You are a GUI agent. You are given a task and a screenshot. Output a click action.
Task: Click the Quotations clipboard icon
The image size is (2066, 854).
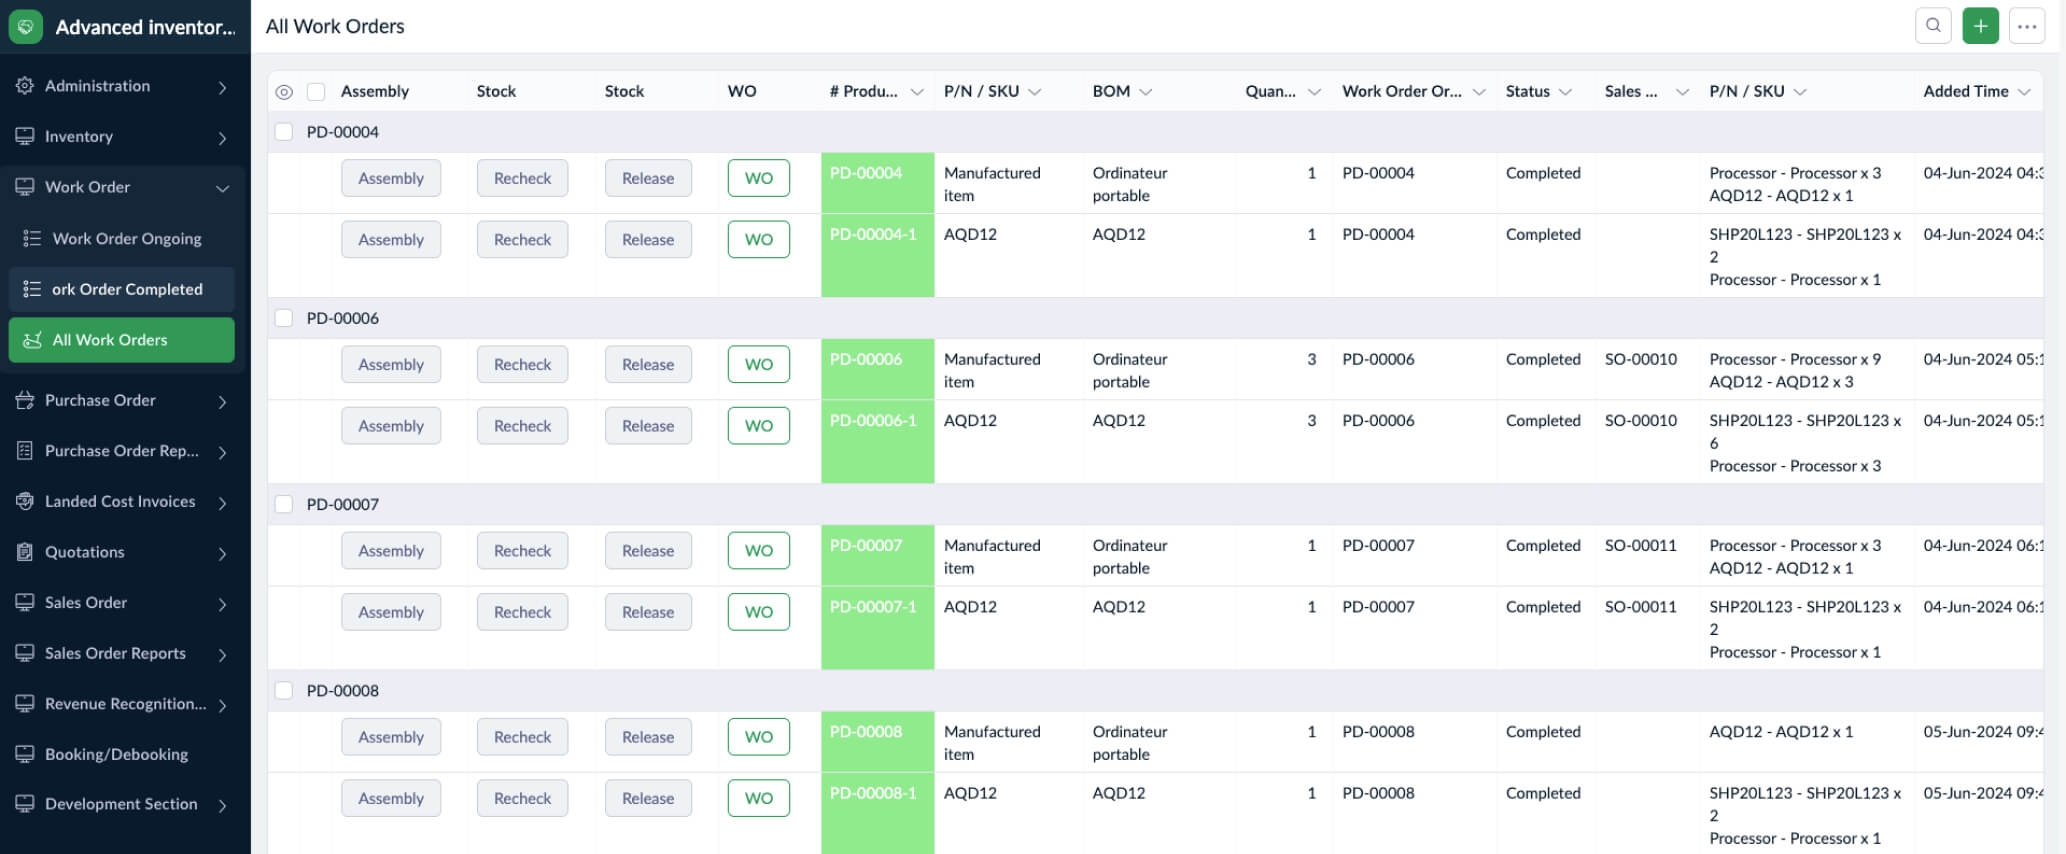[25, 552]
